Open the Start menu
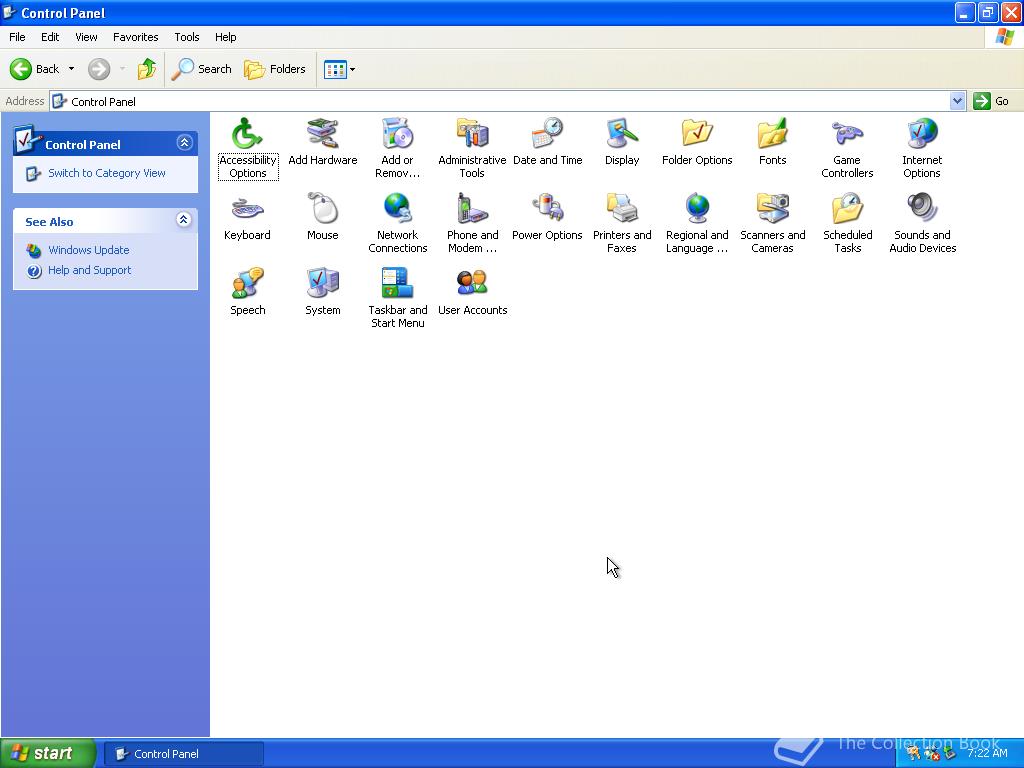1024x768 pixels. click(48, 753)
